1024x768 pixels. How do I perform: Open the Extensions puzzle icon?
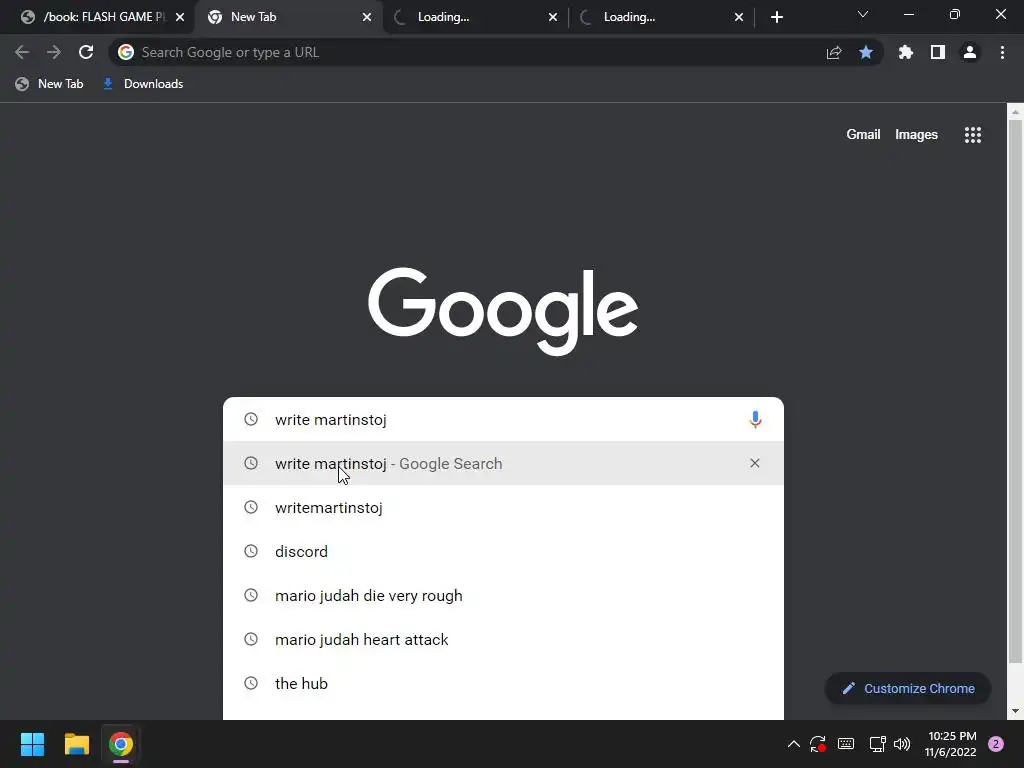pyautogui.click(x=905, y=52)
